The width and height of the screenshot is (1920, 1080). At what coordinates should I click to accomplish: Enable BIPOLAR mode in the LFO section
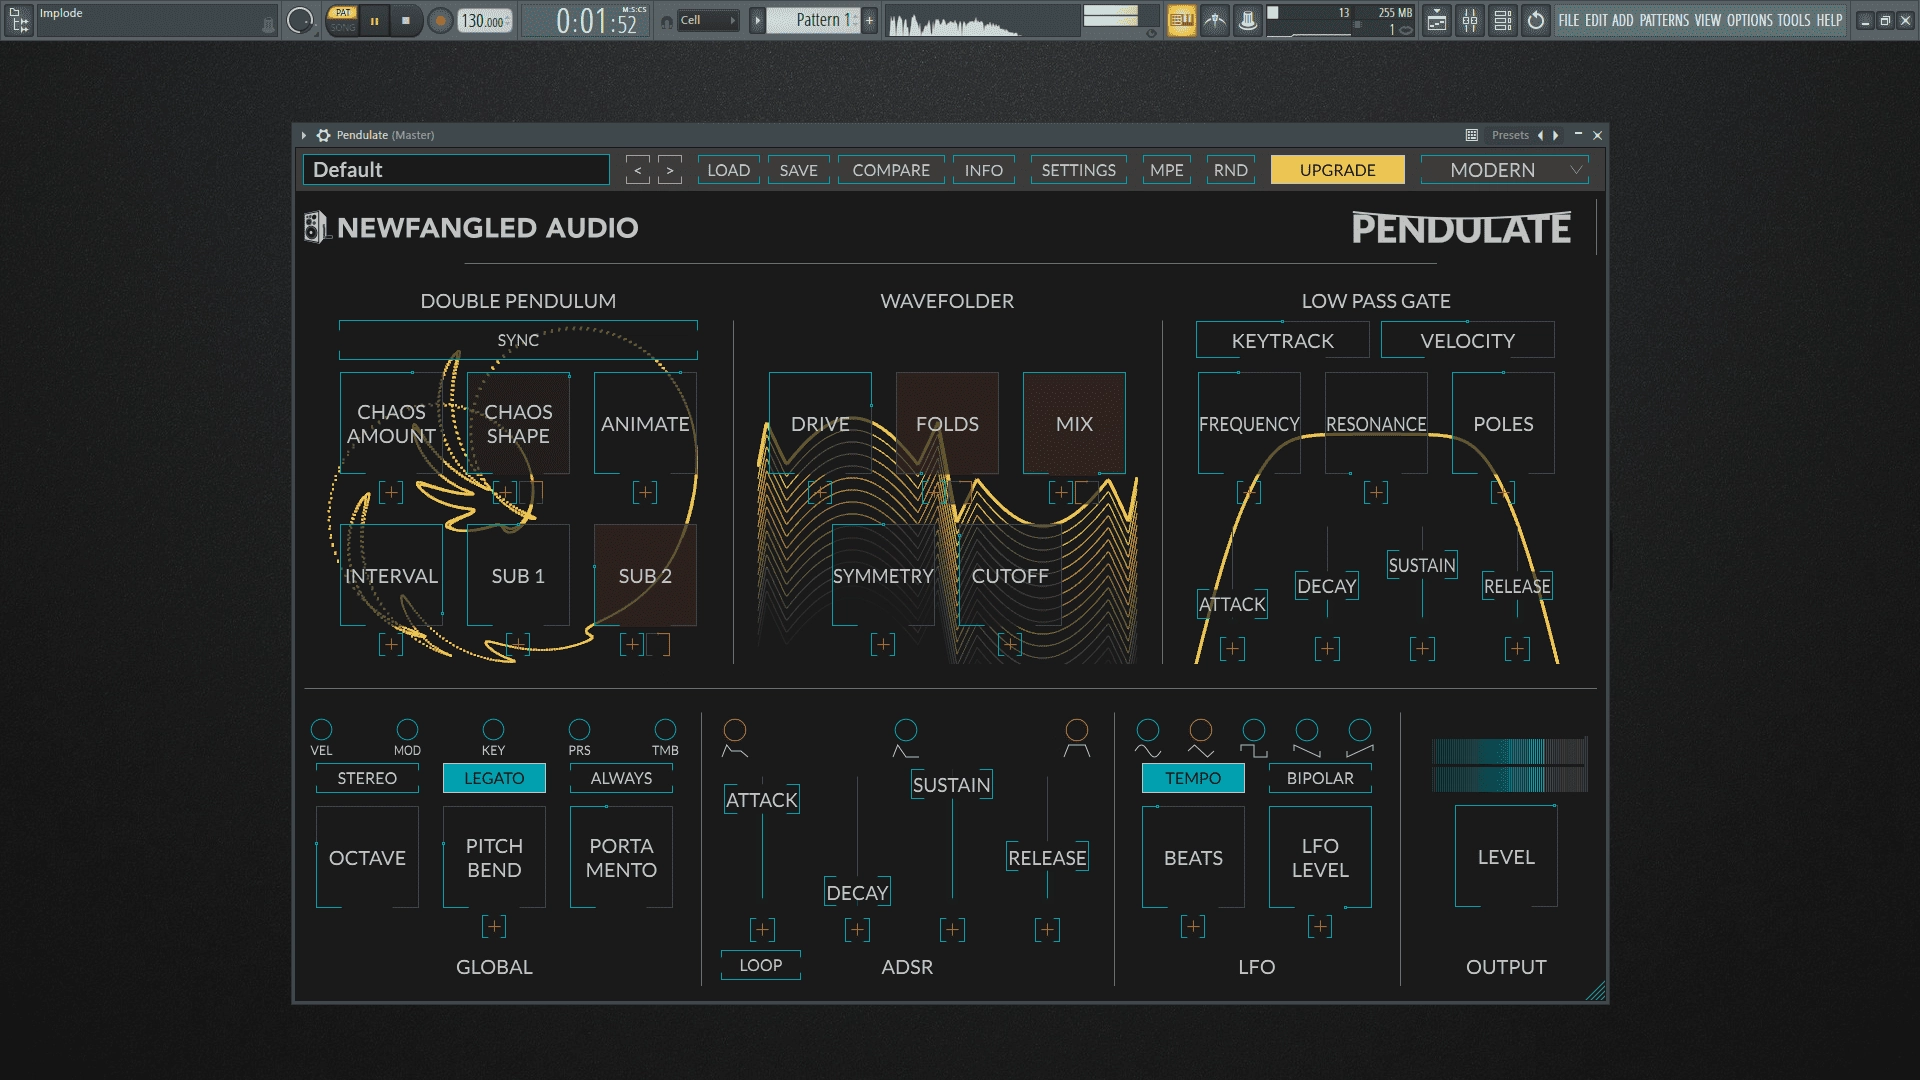point(1318,777)
